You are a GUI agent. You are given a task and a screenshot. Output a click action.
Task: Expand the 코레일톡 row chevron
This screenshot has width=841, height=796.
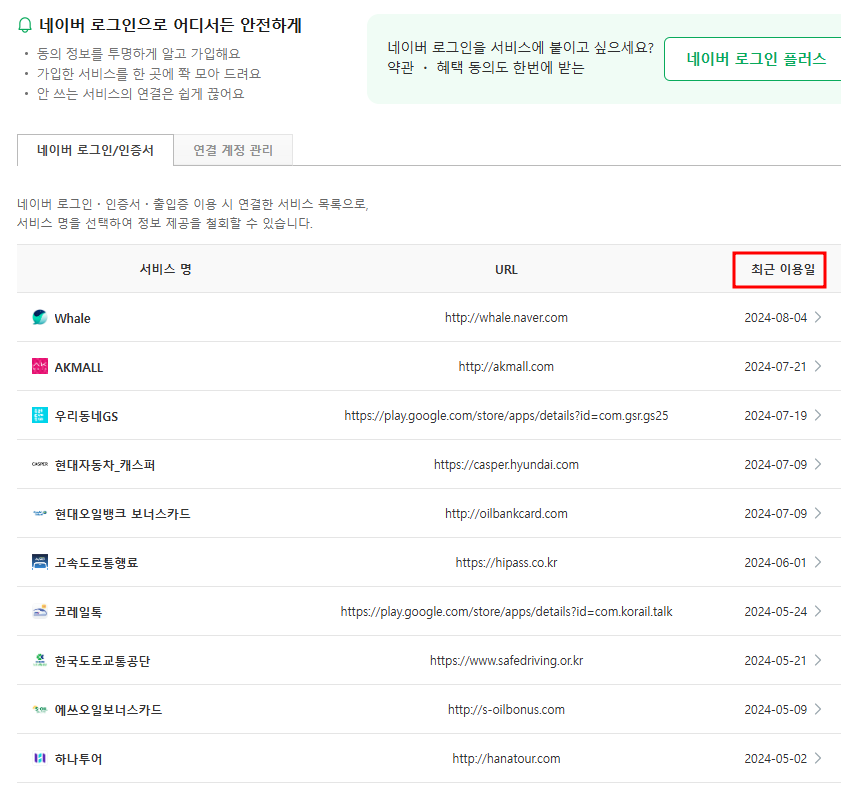point(818,611)
